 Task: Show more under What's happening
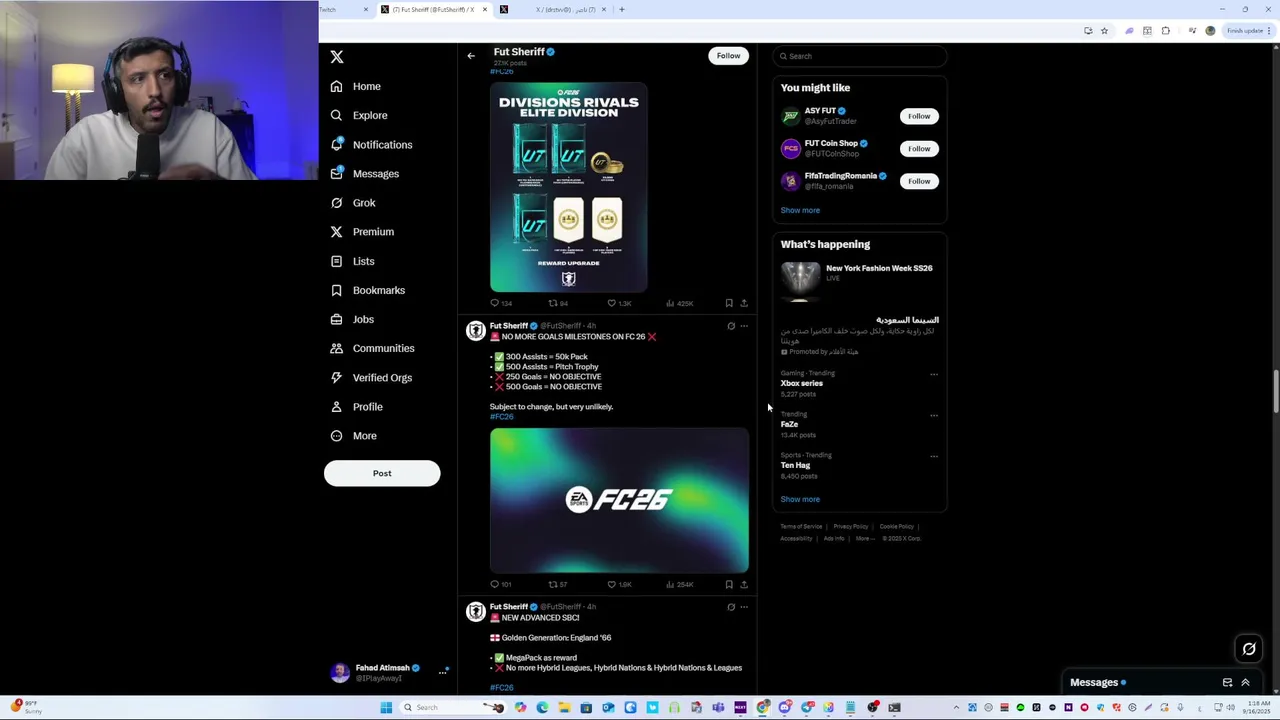click(x=800, y=499)
